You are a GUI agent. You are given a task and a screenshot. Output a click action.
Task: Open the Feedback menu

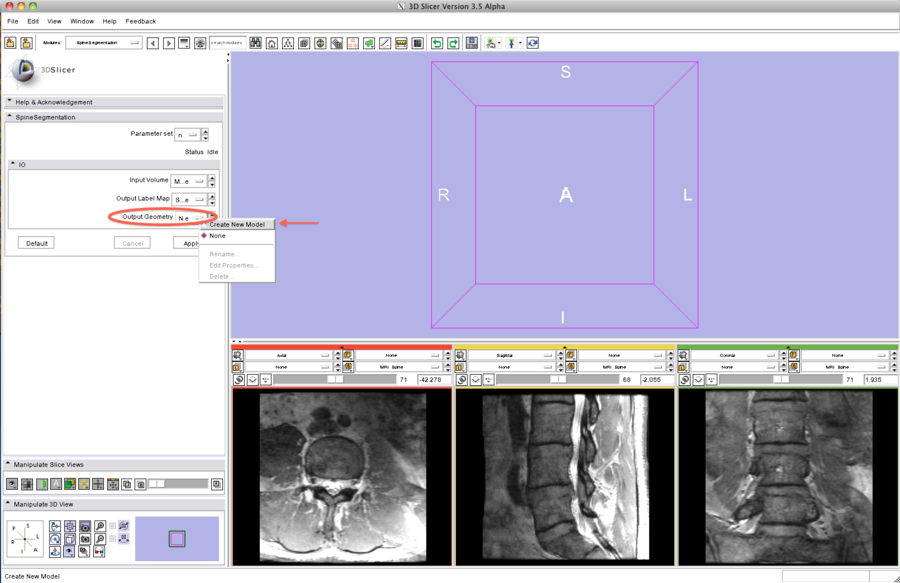140,21
